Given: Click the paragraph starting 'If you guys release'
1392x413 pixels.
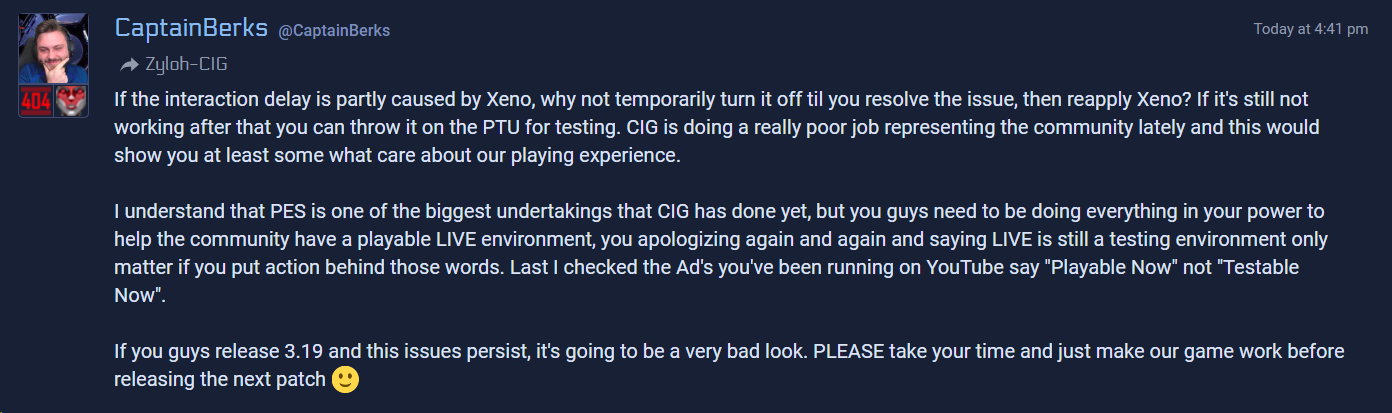Looking at the screenshot, I should [730, 367].
